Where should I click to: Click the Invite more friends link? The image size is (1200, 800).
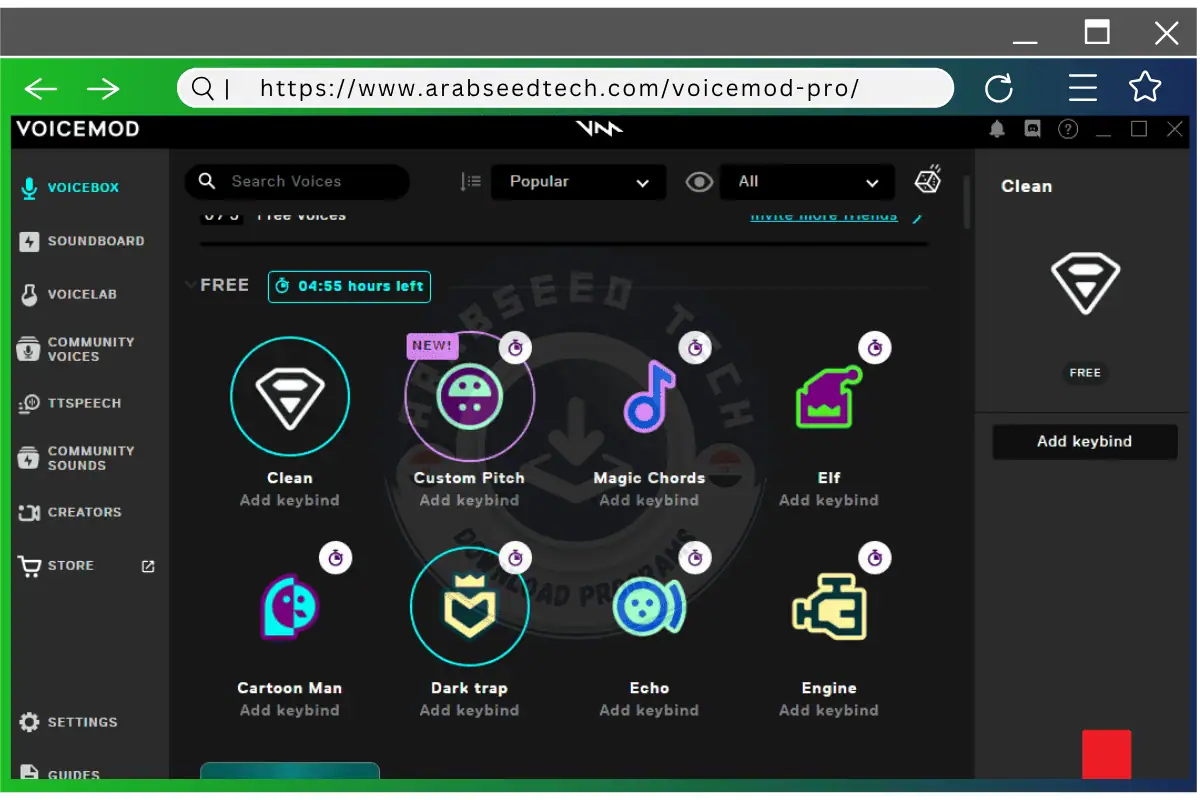point(823,215)
